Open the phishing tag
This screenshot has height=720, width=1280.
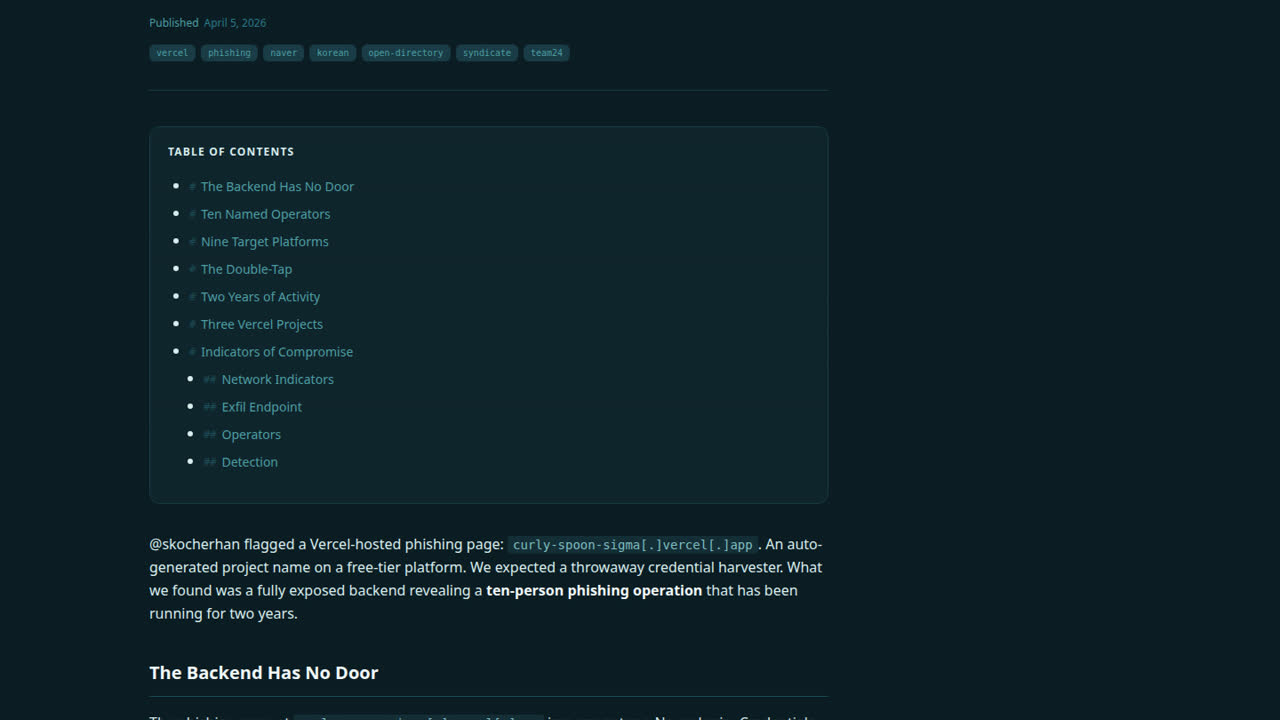(x=229, y=53)
